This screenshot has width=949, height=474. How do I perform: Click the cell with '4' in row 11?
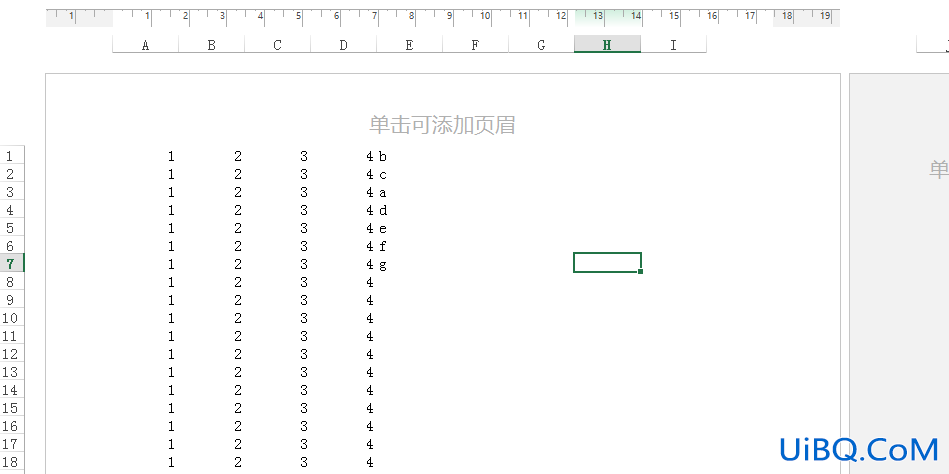click(343, 337)
